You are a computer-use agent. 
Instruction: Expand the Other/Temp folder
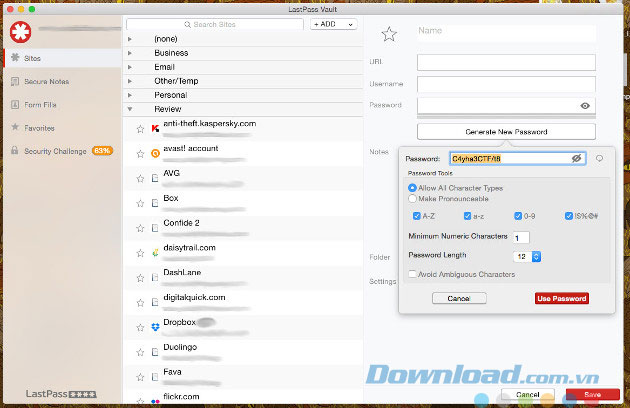[130, 81]
